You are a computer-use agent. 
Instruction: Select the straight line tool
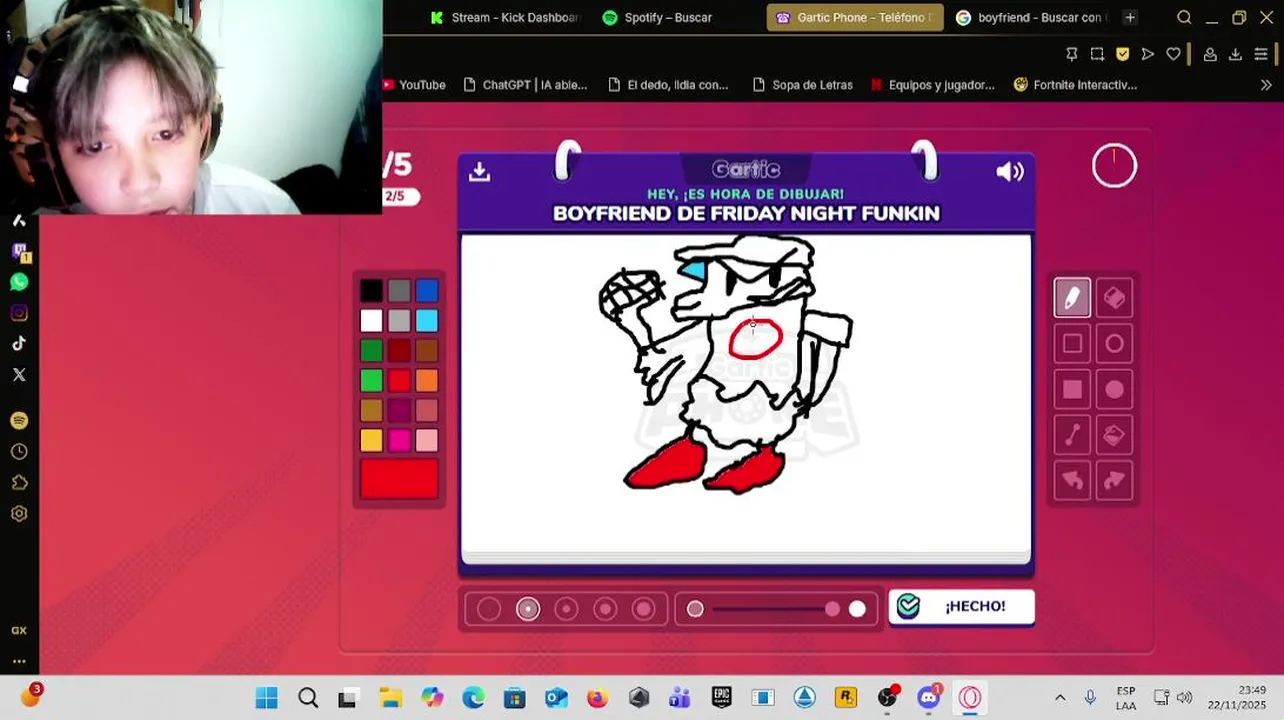click(1072, 435)
